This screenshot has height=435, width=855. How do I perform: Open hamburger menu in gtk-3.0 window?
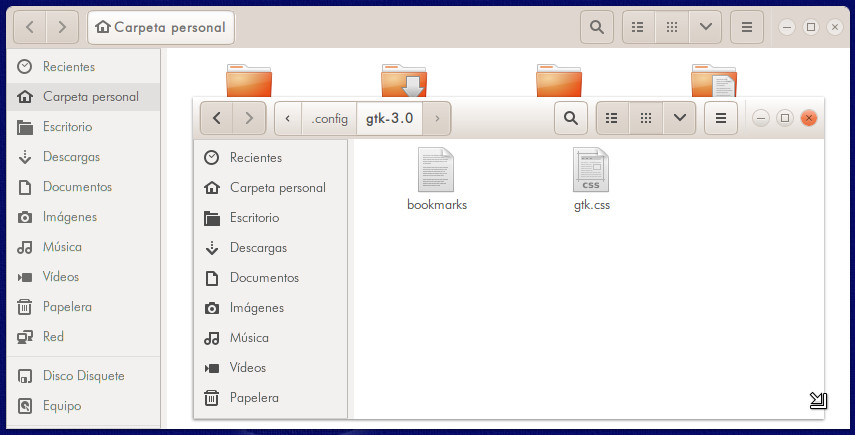[721, 118]
